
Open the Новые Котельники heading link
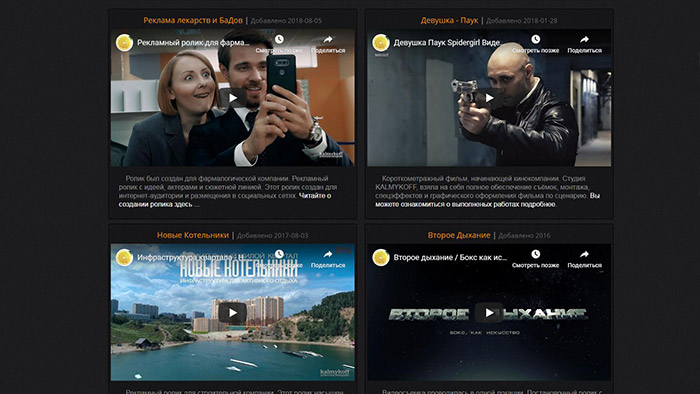[193, 235]
